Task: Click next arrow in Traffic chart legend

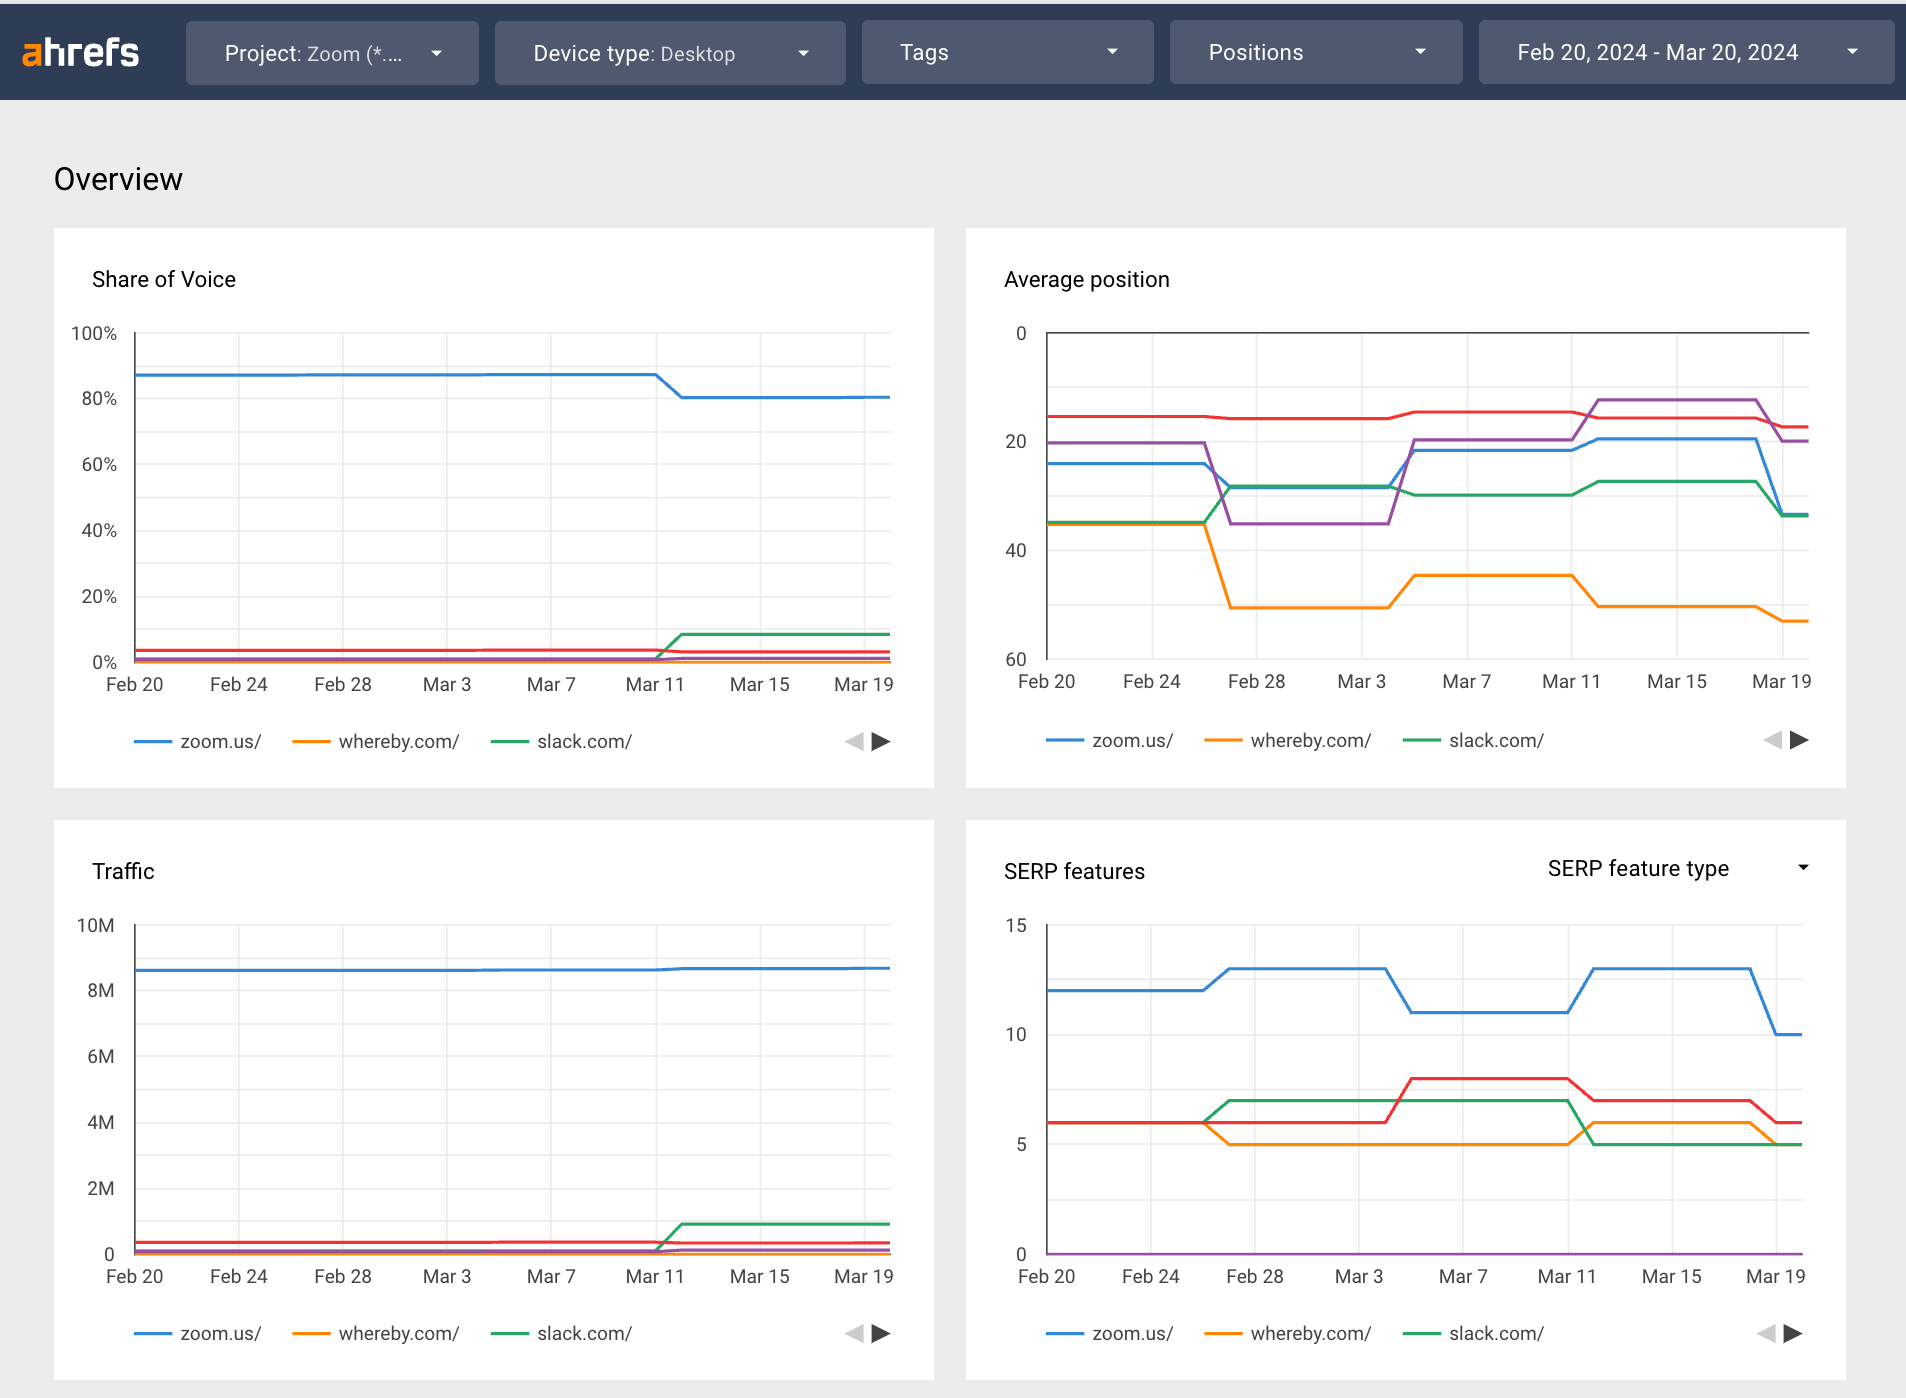Action: [x=881, y=1333]
